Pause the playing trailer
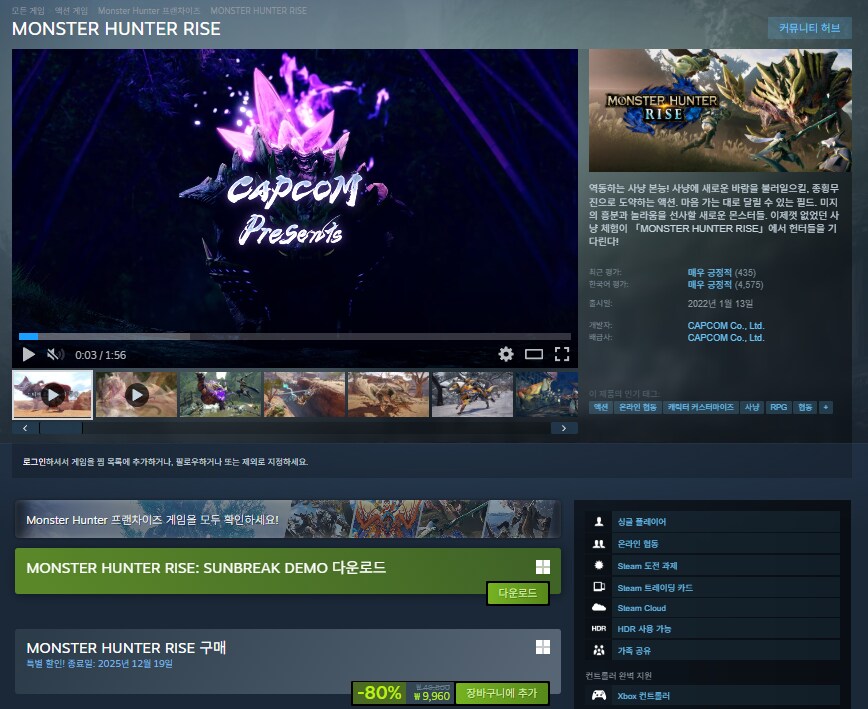Image resolution: width=868 pixels, height=709 pixels. click(x=27, y=354)
